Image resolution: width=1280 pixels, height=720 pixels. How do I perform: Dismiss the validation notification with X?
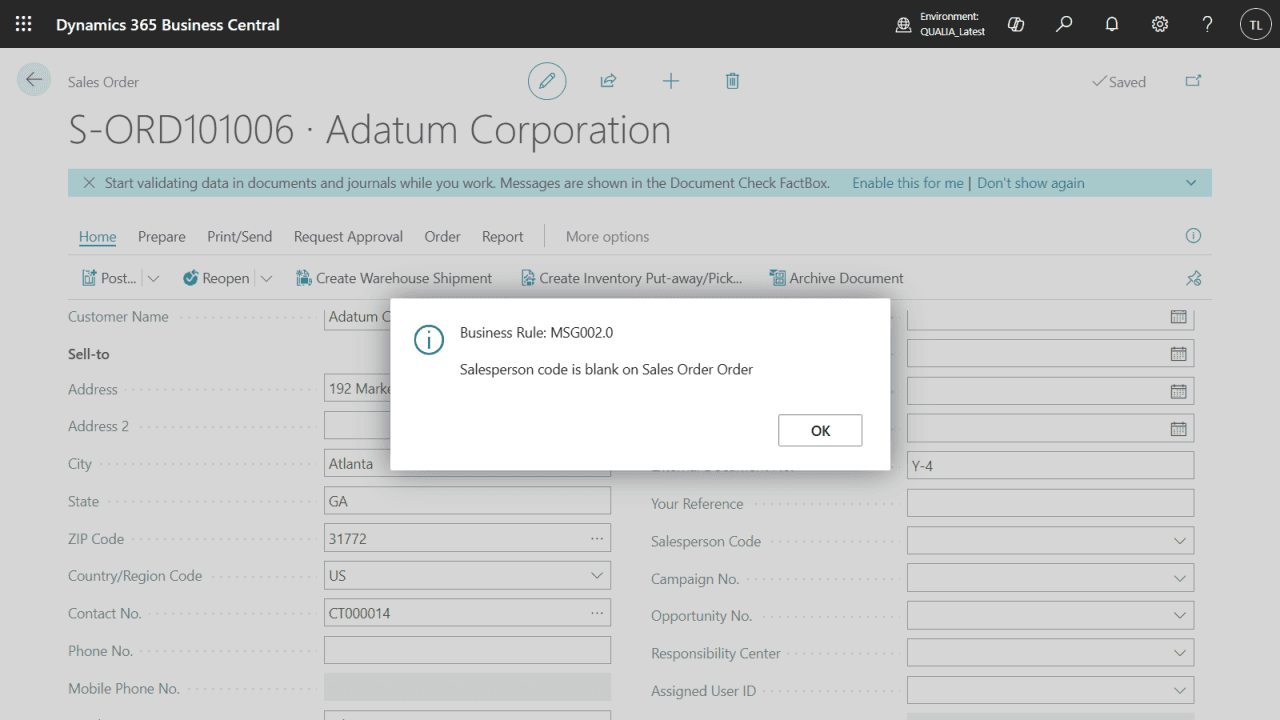[x=89, y=183]
